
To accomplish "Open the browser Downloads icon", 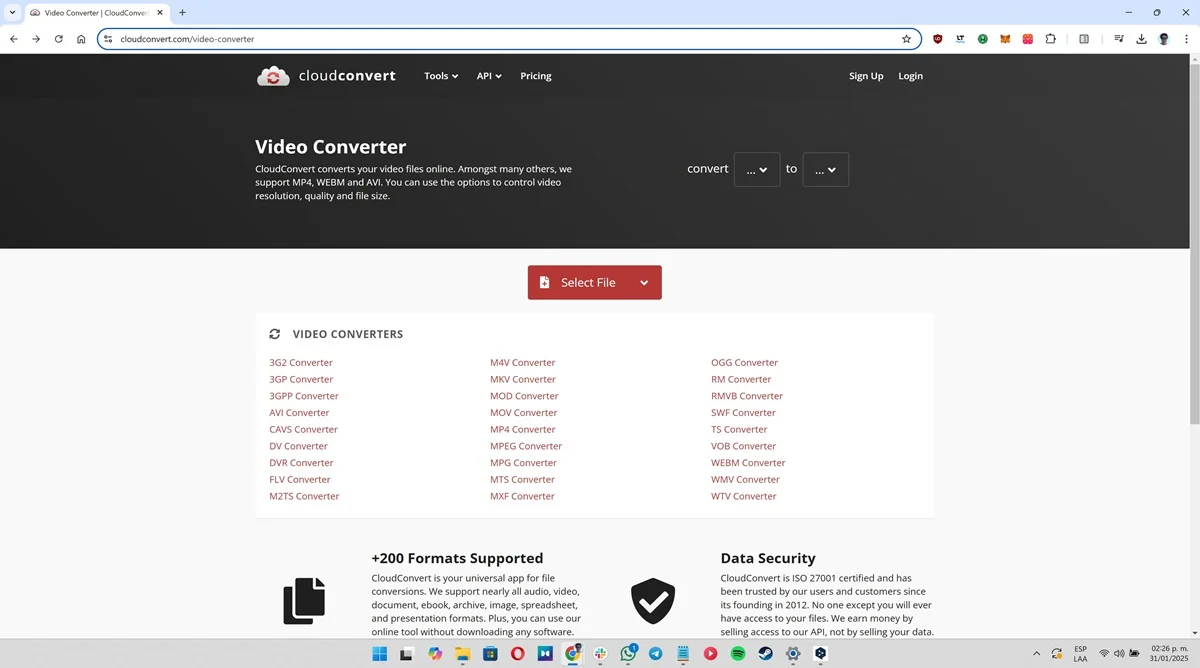I will [1141, 38].
